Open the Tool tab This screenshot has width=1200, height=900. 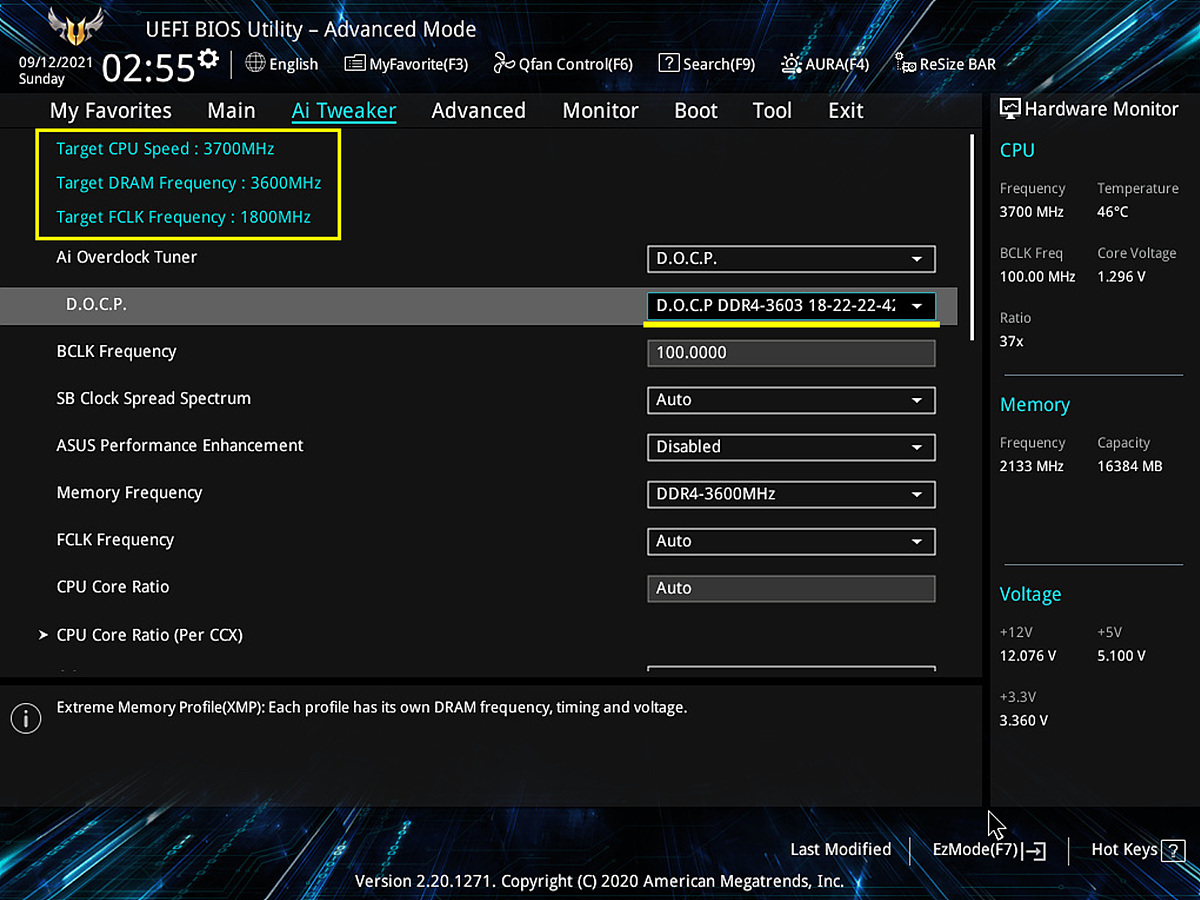click(772, 111)
